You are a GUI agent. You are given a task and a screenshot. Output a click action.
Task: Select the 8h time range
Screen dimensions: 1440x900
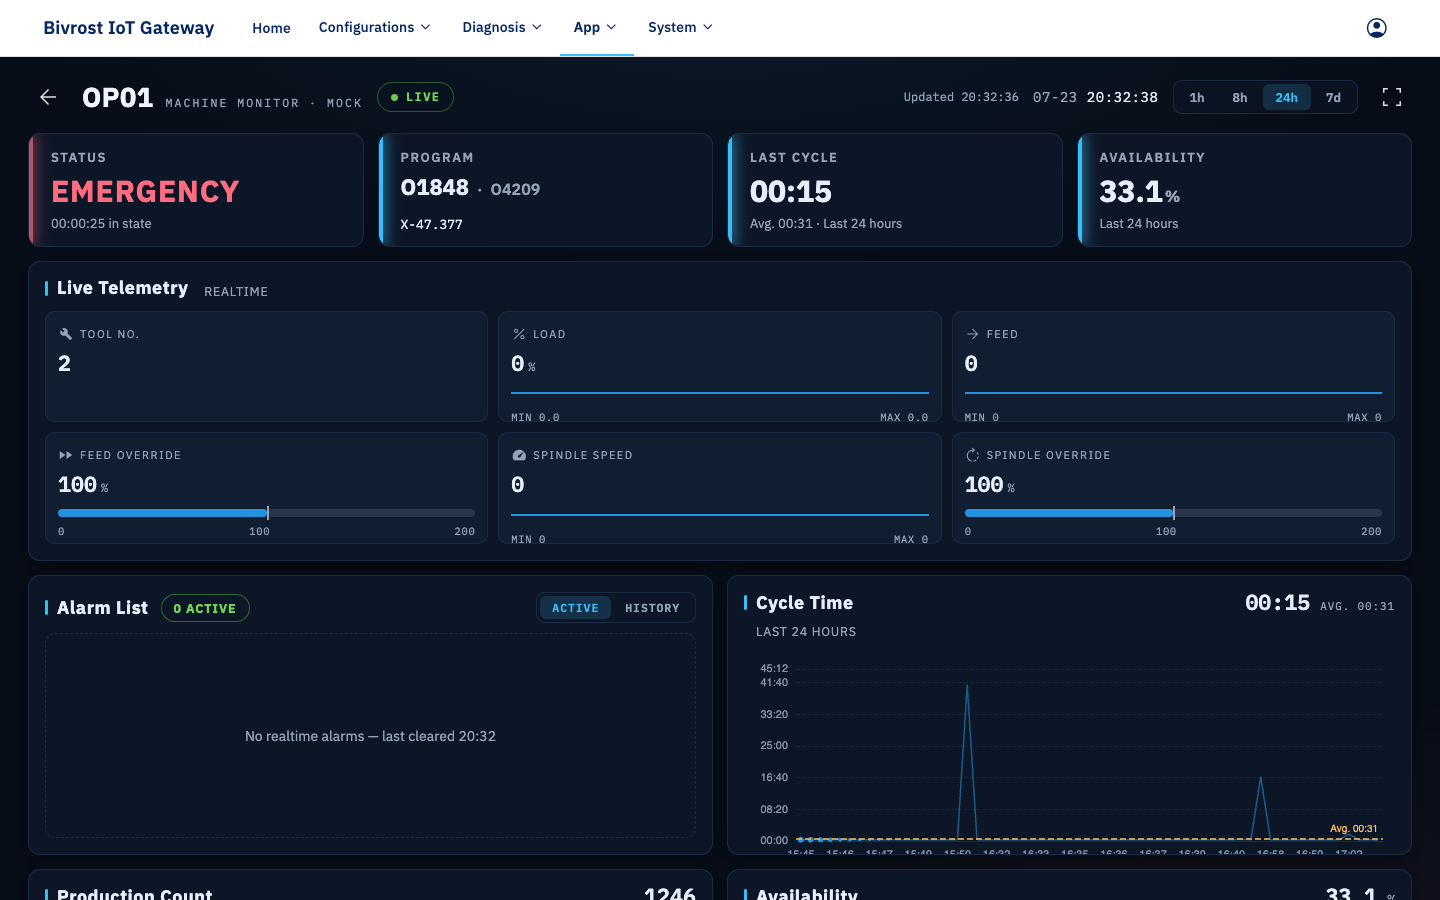pyautogui.click(x=1240, y=97)
